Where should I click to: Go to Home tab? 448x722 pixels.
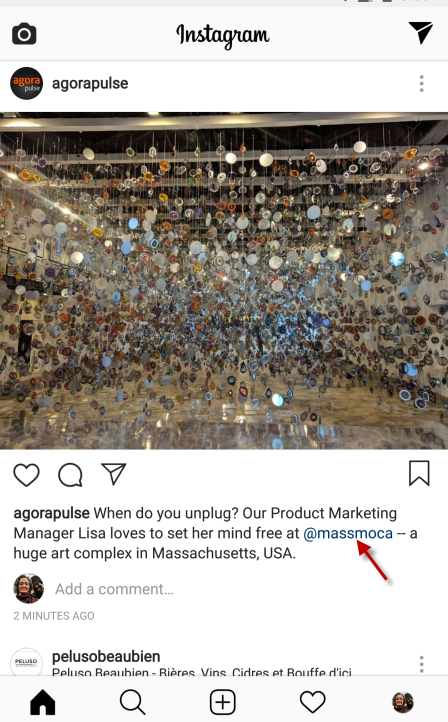pyautogui.click(x=43, y=702)
